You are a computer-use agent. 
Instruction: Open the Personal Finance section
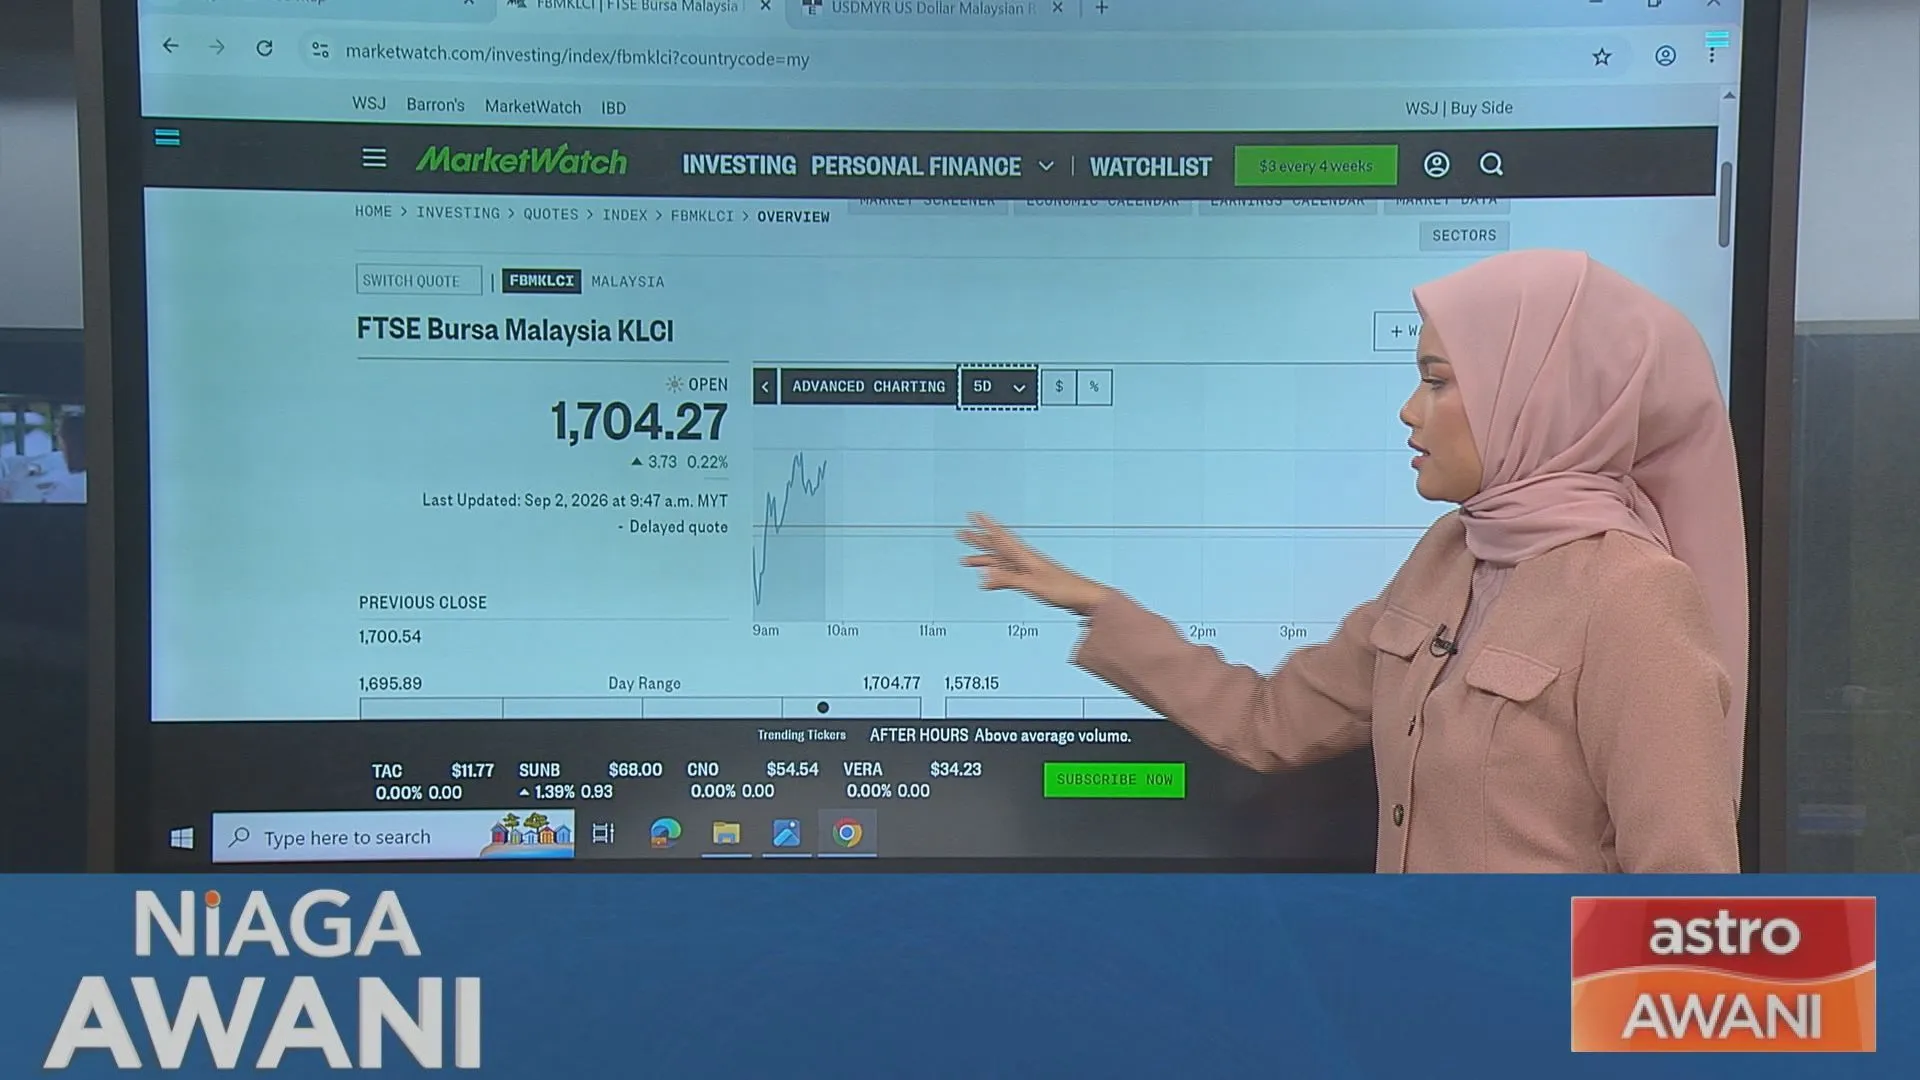[x=915, y=166]
